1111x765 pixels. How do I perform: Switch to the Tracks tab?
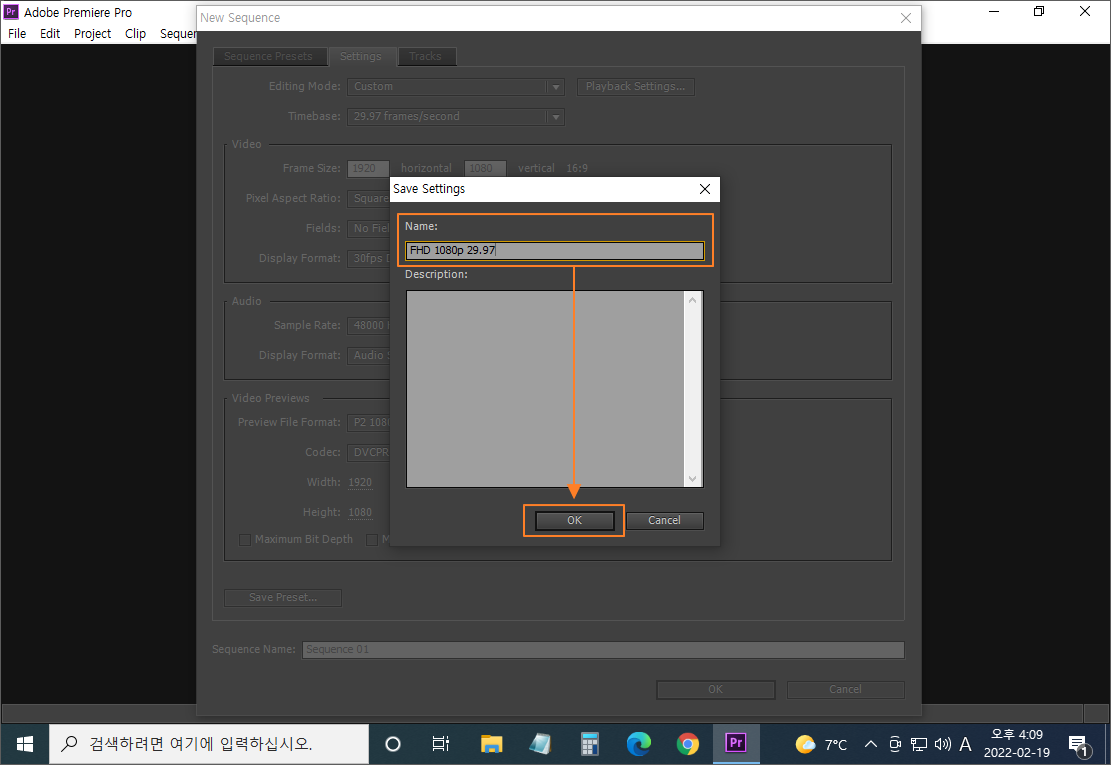click(425, 57)
